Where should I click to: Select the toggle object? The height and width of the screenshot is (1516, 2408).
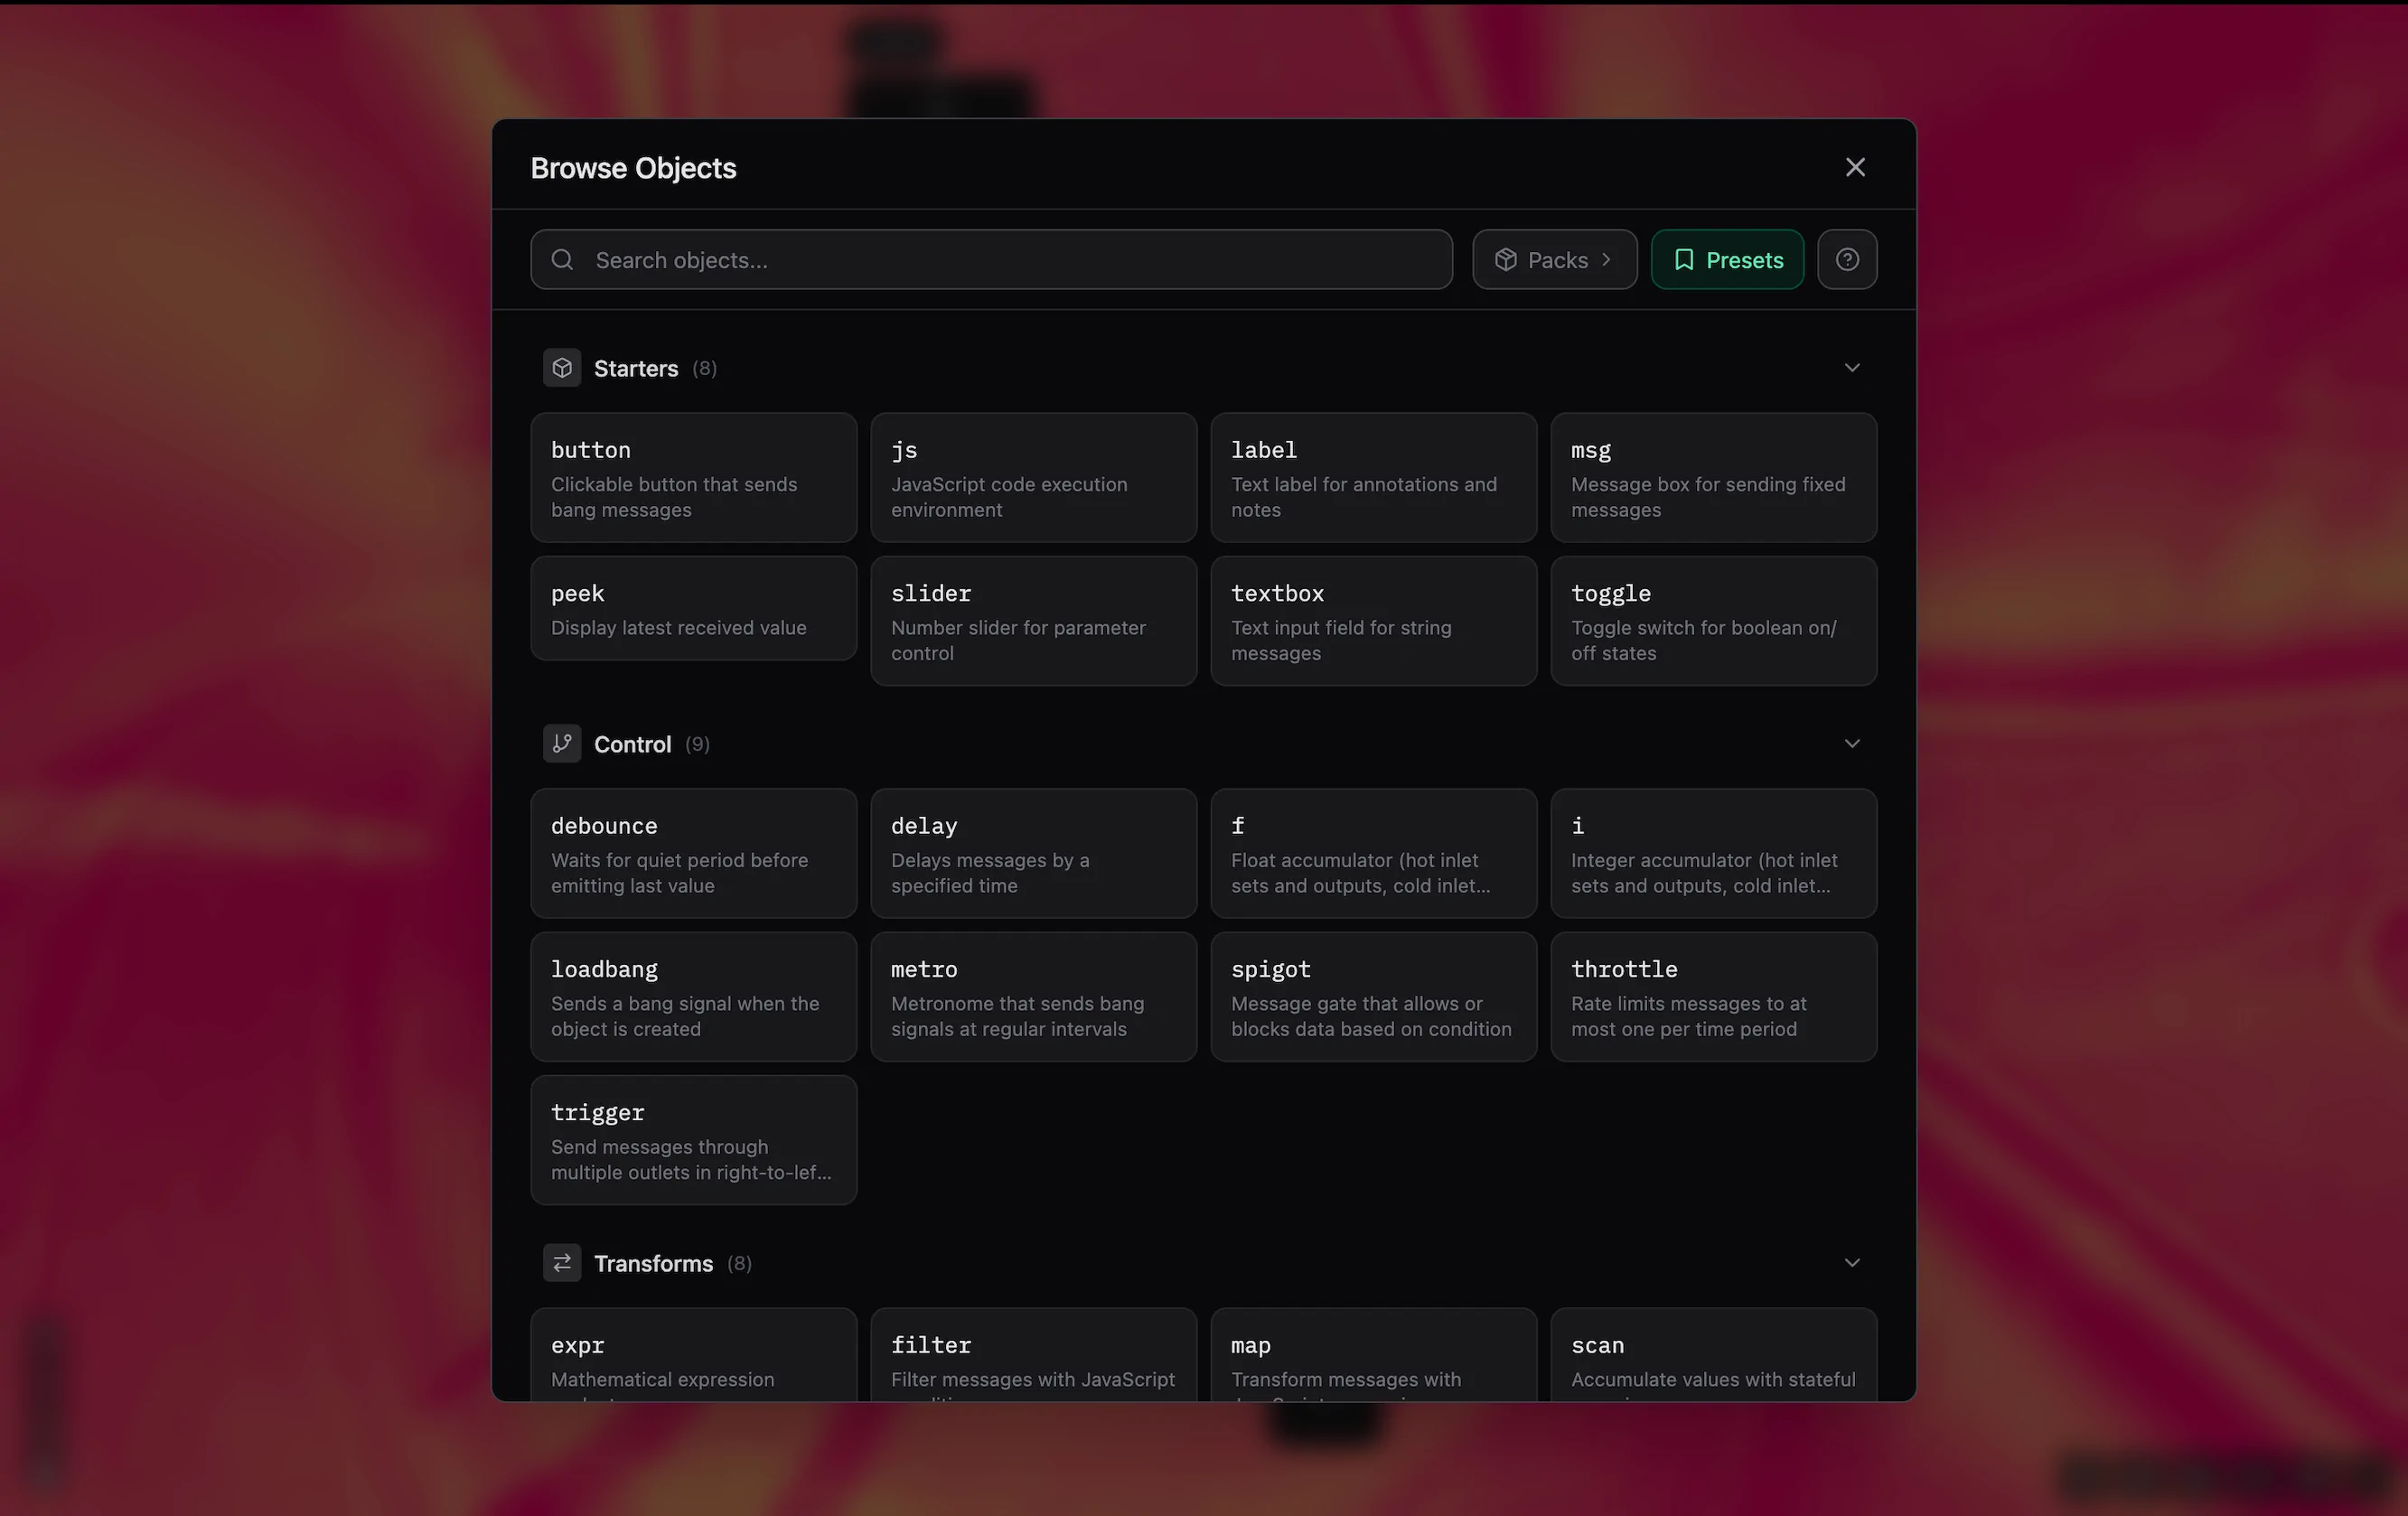1713,620
